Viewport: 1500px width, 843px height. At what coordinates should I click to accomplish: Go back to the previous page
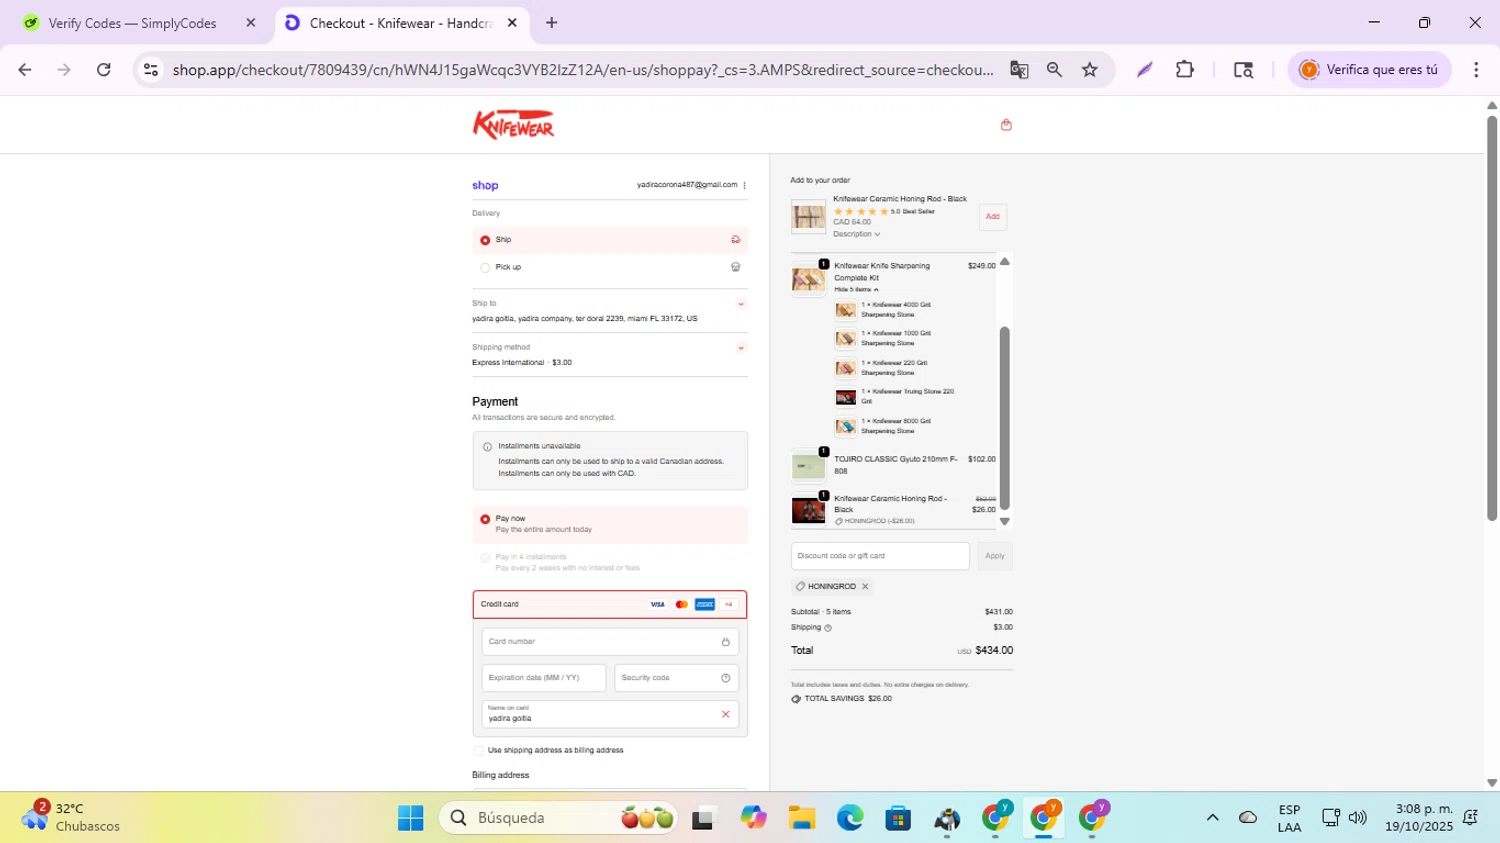25,70
